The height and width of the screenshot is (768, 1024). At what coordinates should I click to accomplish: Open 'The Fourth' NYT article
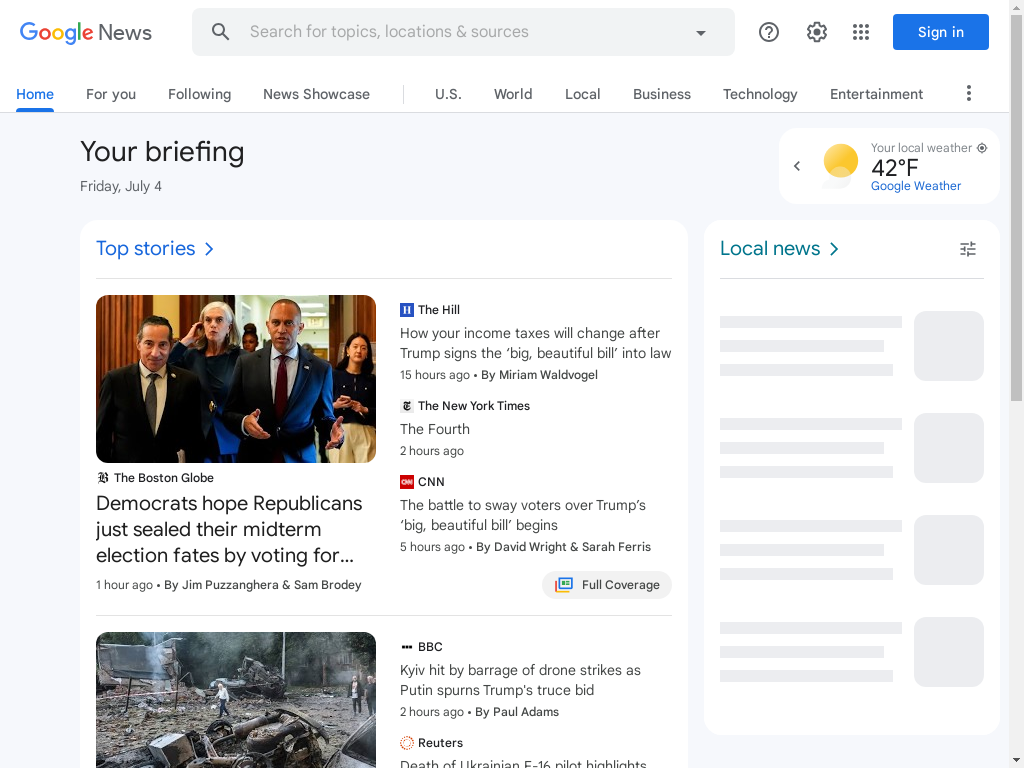pos(435,429)
